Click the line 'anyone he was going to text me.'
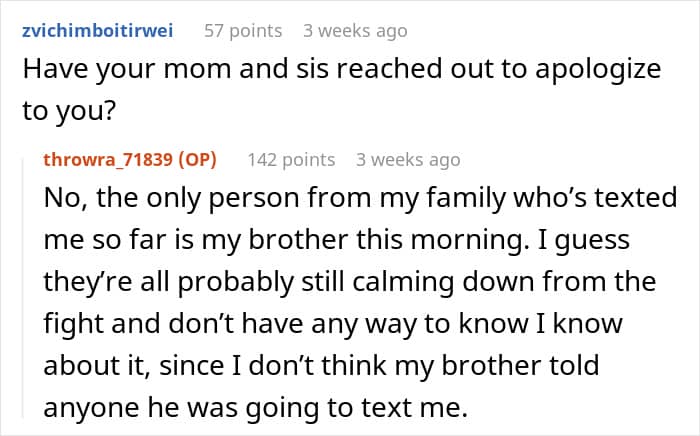 point(256,408)
